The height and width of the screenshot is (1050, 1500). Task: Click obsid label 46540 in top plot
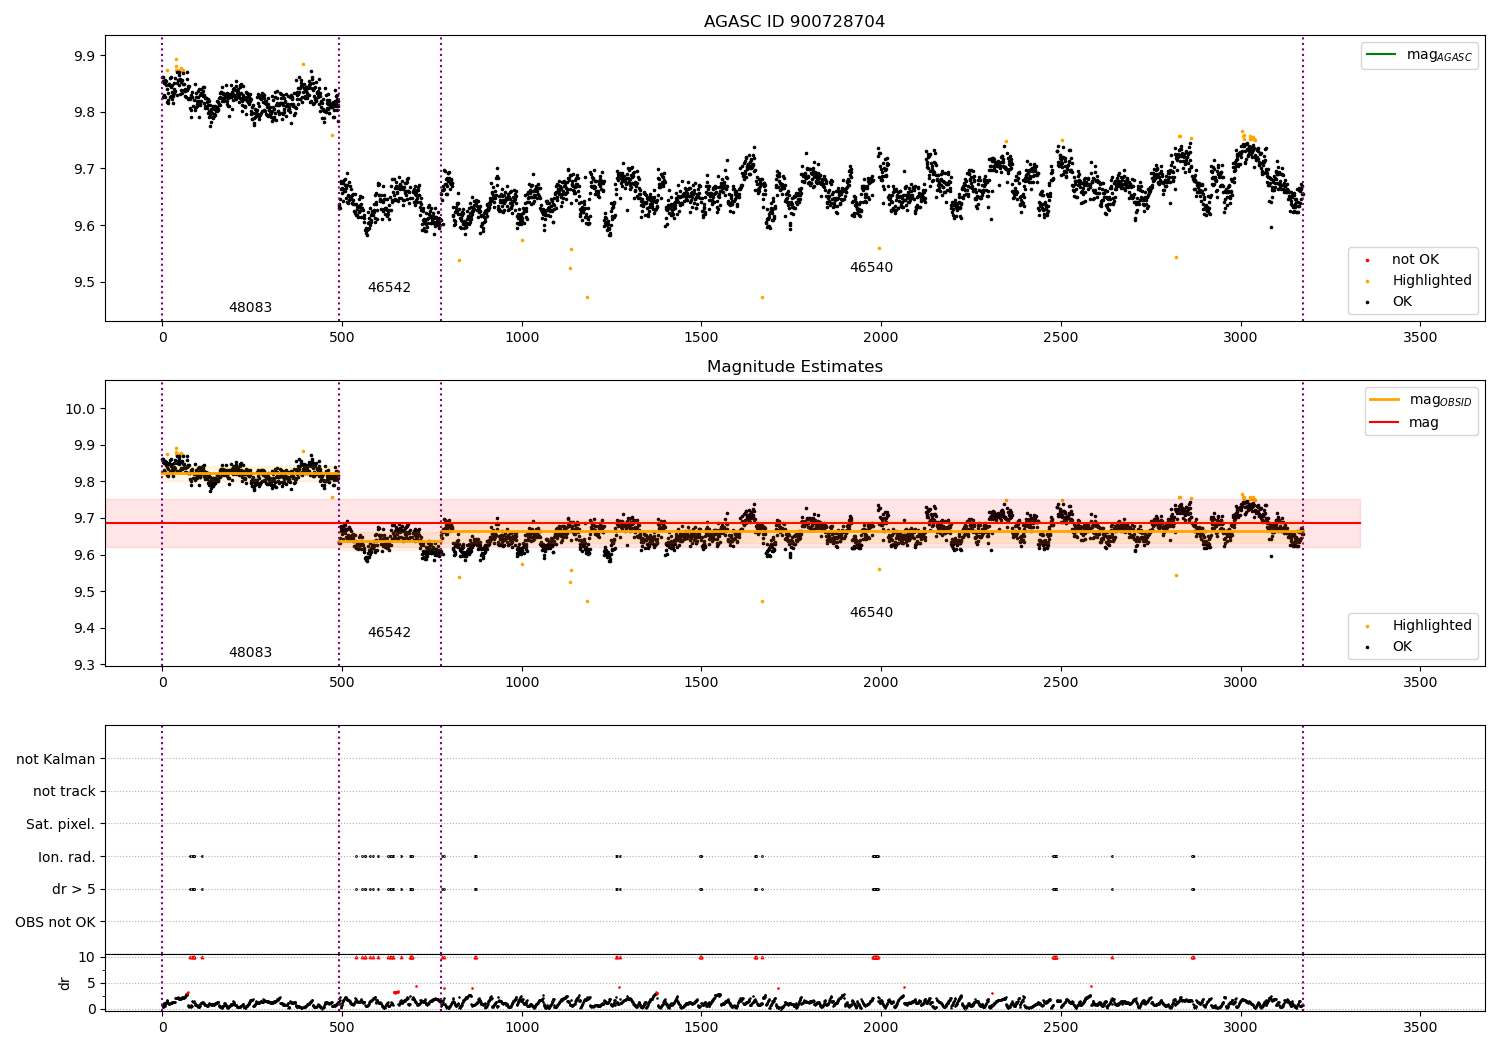(871, 268)
